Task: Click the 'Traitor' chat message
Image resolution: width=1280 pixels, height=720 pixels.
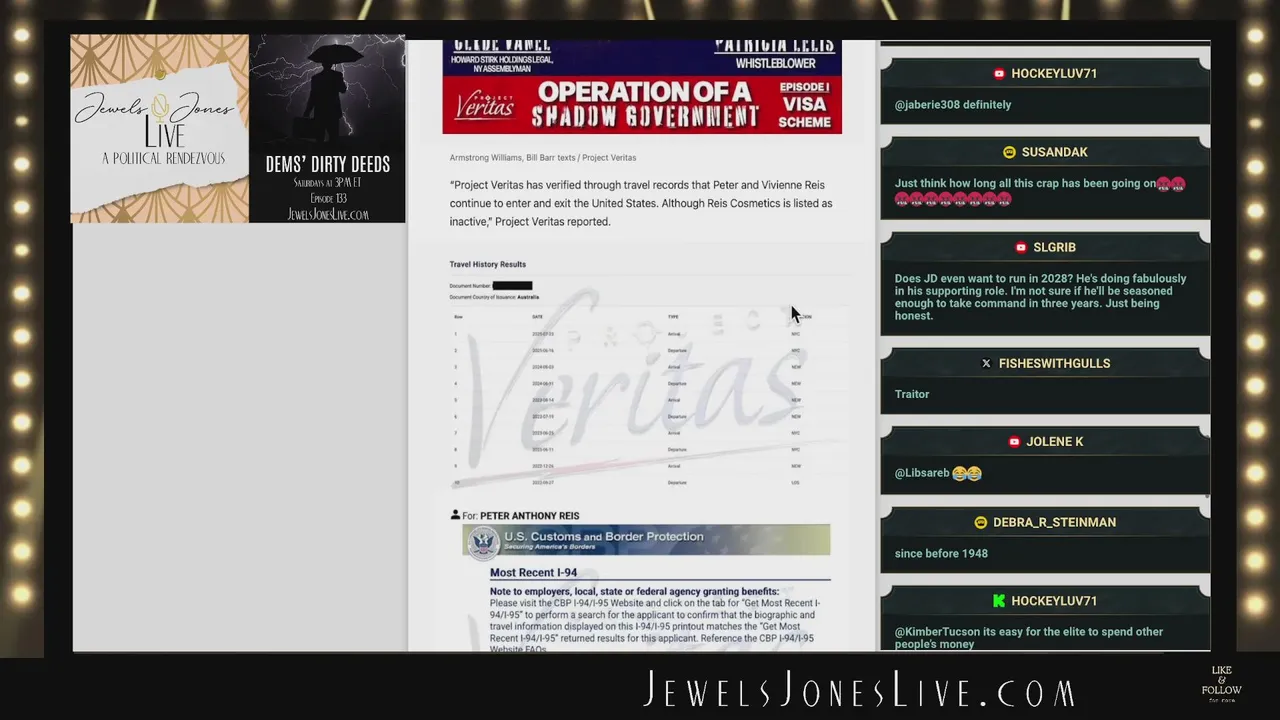Action: click(912, 394)
